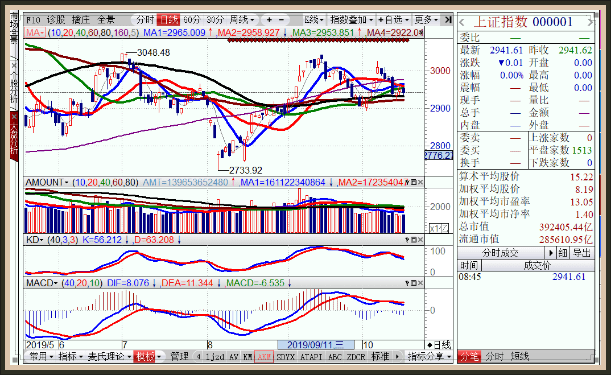This screenshot has width=611, height=375.
Task: Select the 分时 tab in the bottom right panel
Action: (494, 356)
